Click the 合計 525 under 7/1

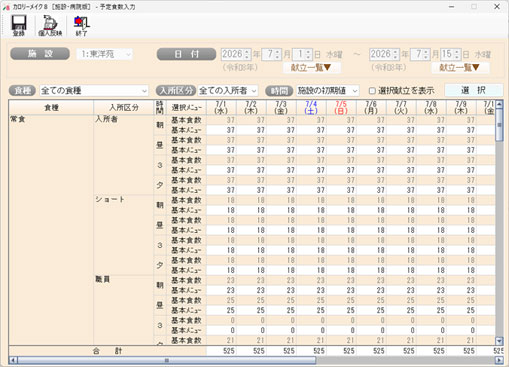pyautogui.click(x=221, y=351)
